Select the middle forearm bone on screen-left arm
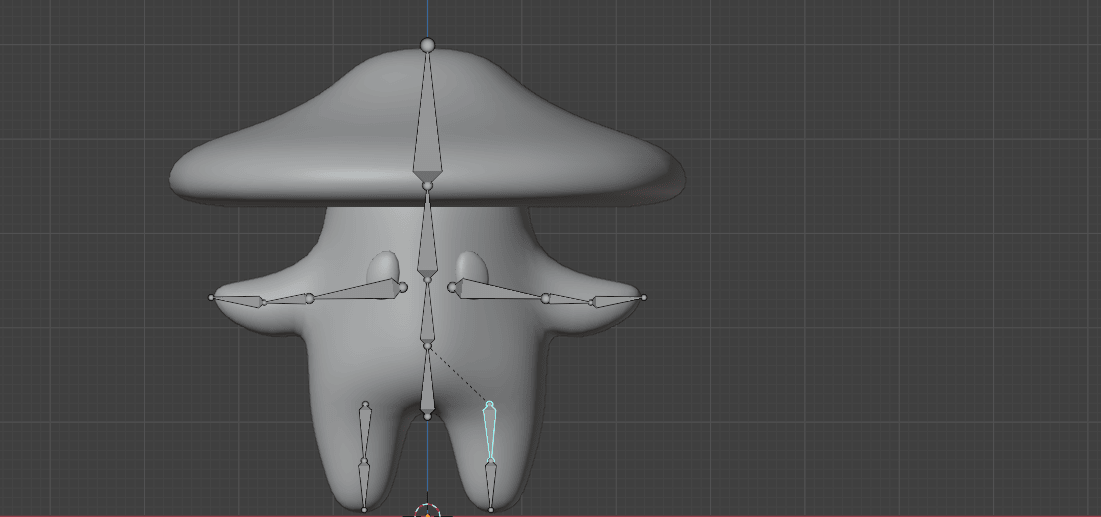This screenshot has width=1101, height=517. point(283,299)
